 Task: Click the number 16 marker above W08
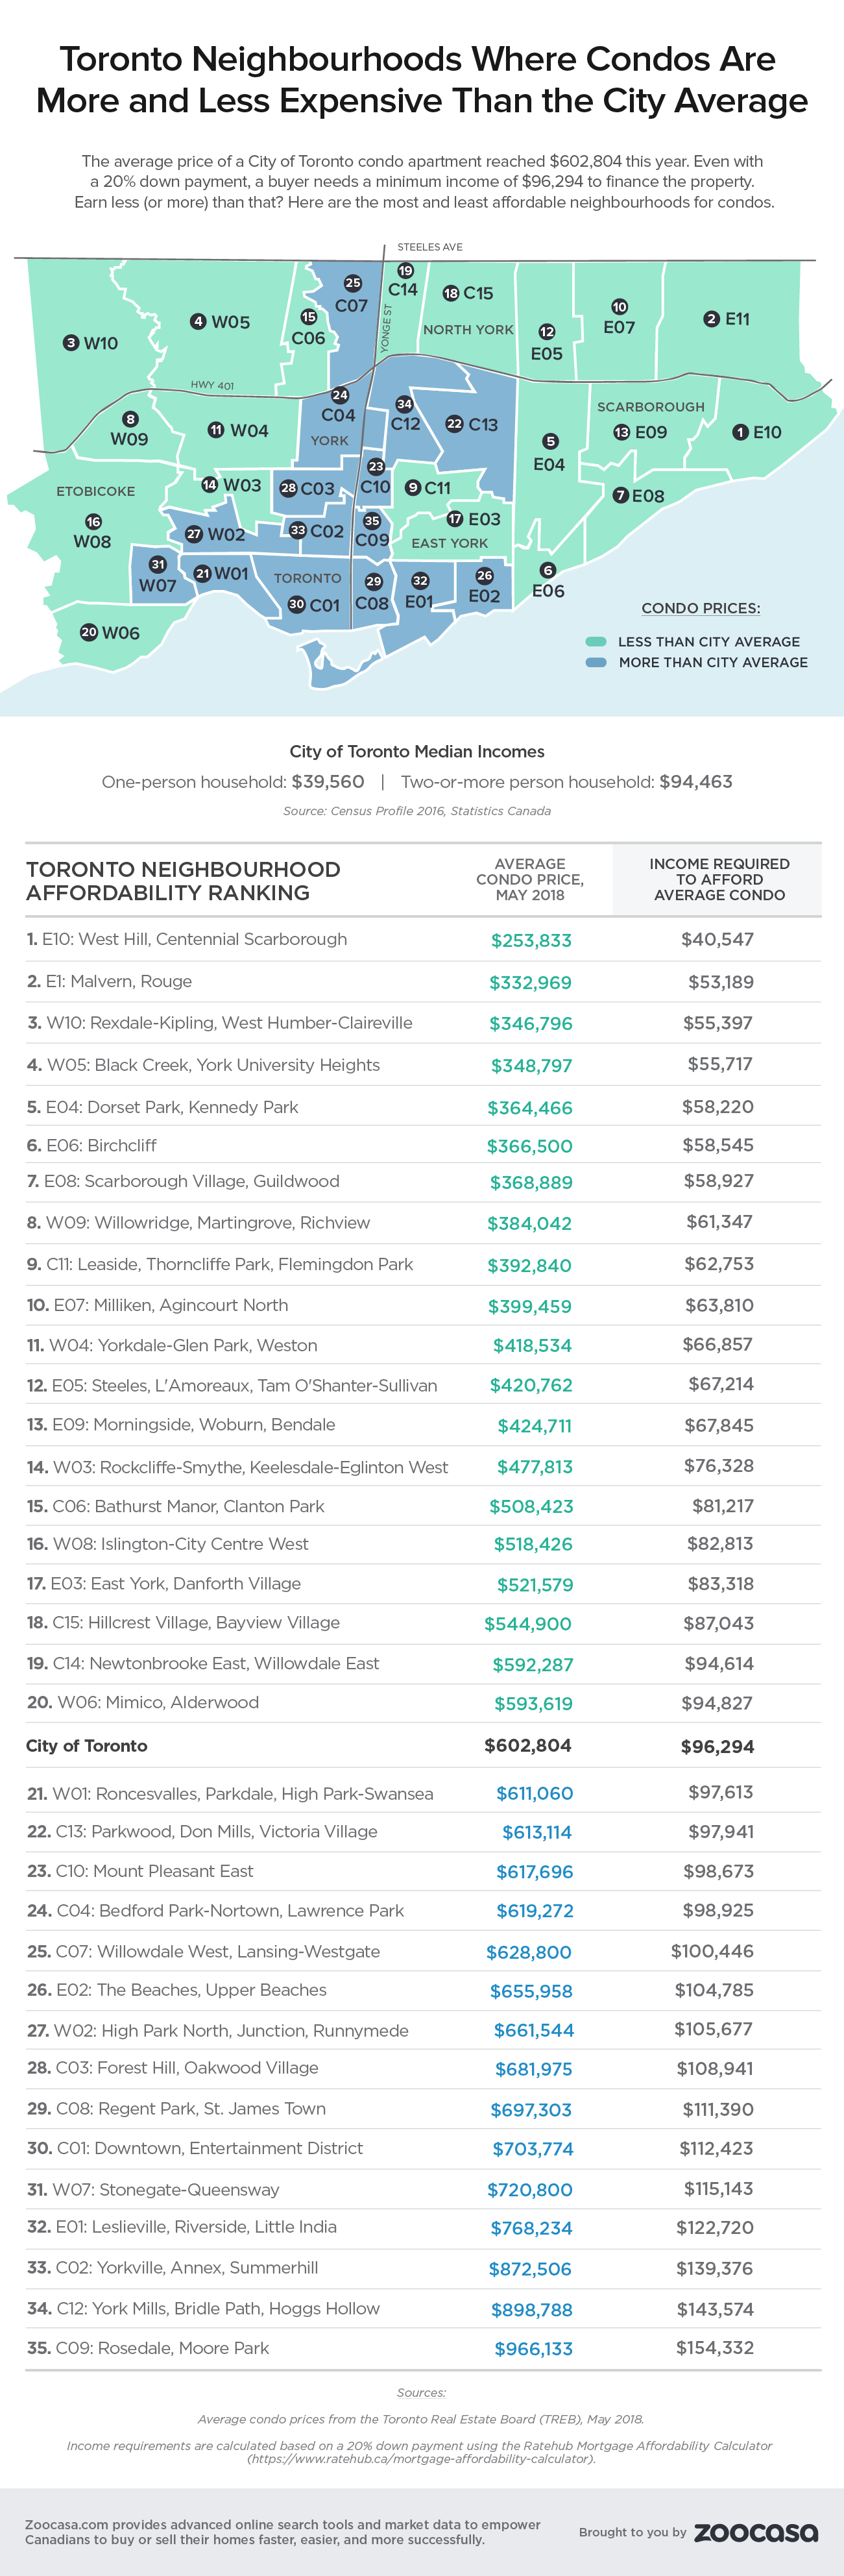click(x=93, y=522)
